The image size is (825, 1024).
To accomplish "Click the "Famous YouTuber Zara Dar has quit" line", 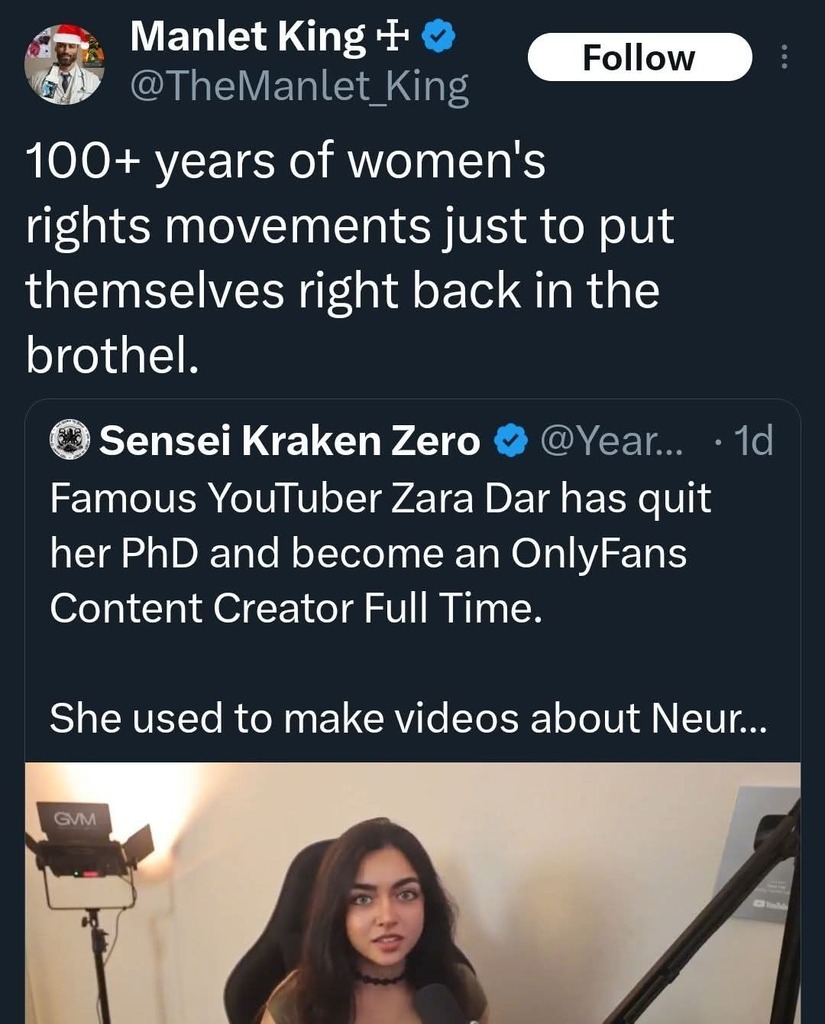I will pyautogui.click(x=380, y=498).
